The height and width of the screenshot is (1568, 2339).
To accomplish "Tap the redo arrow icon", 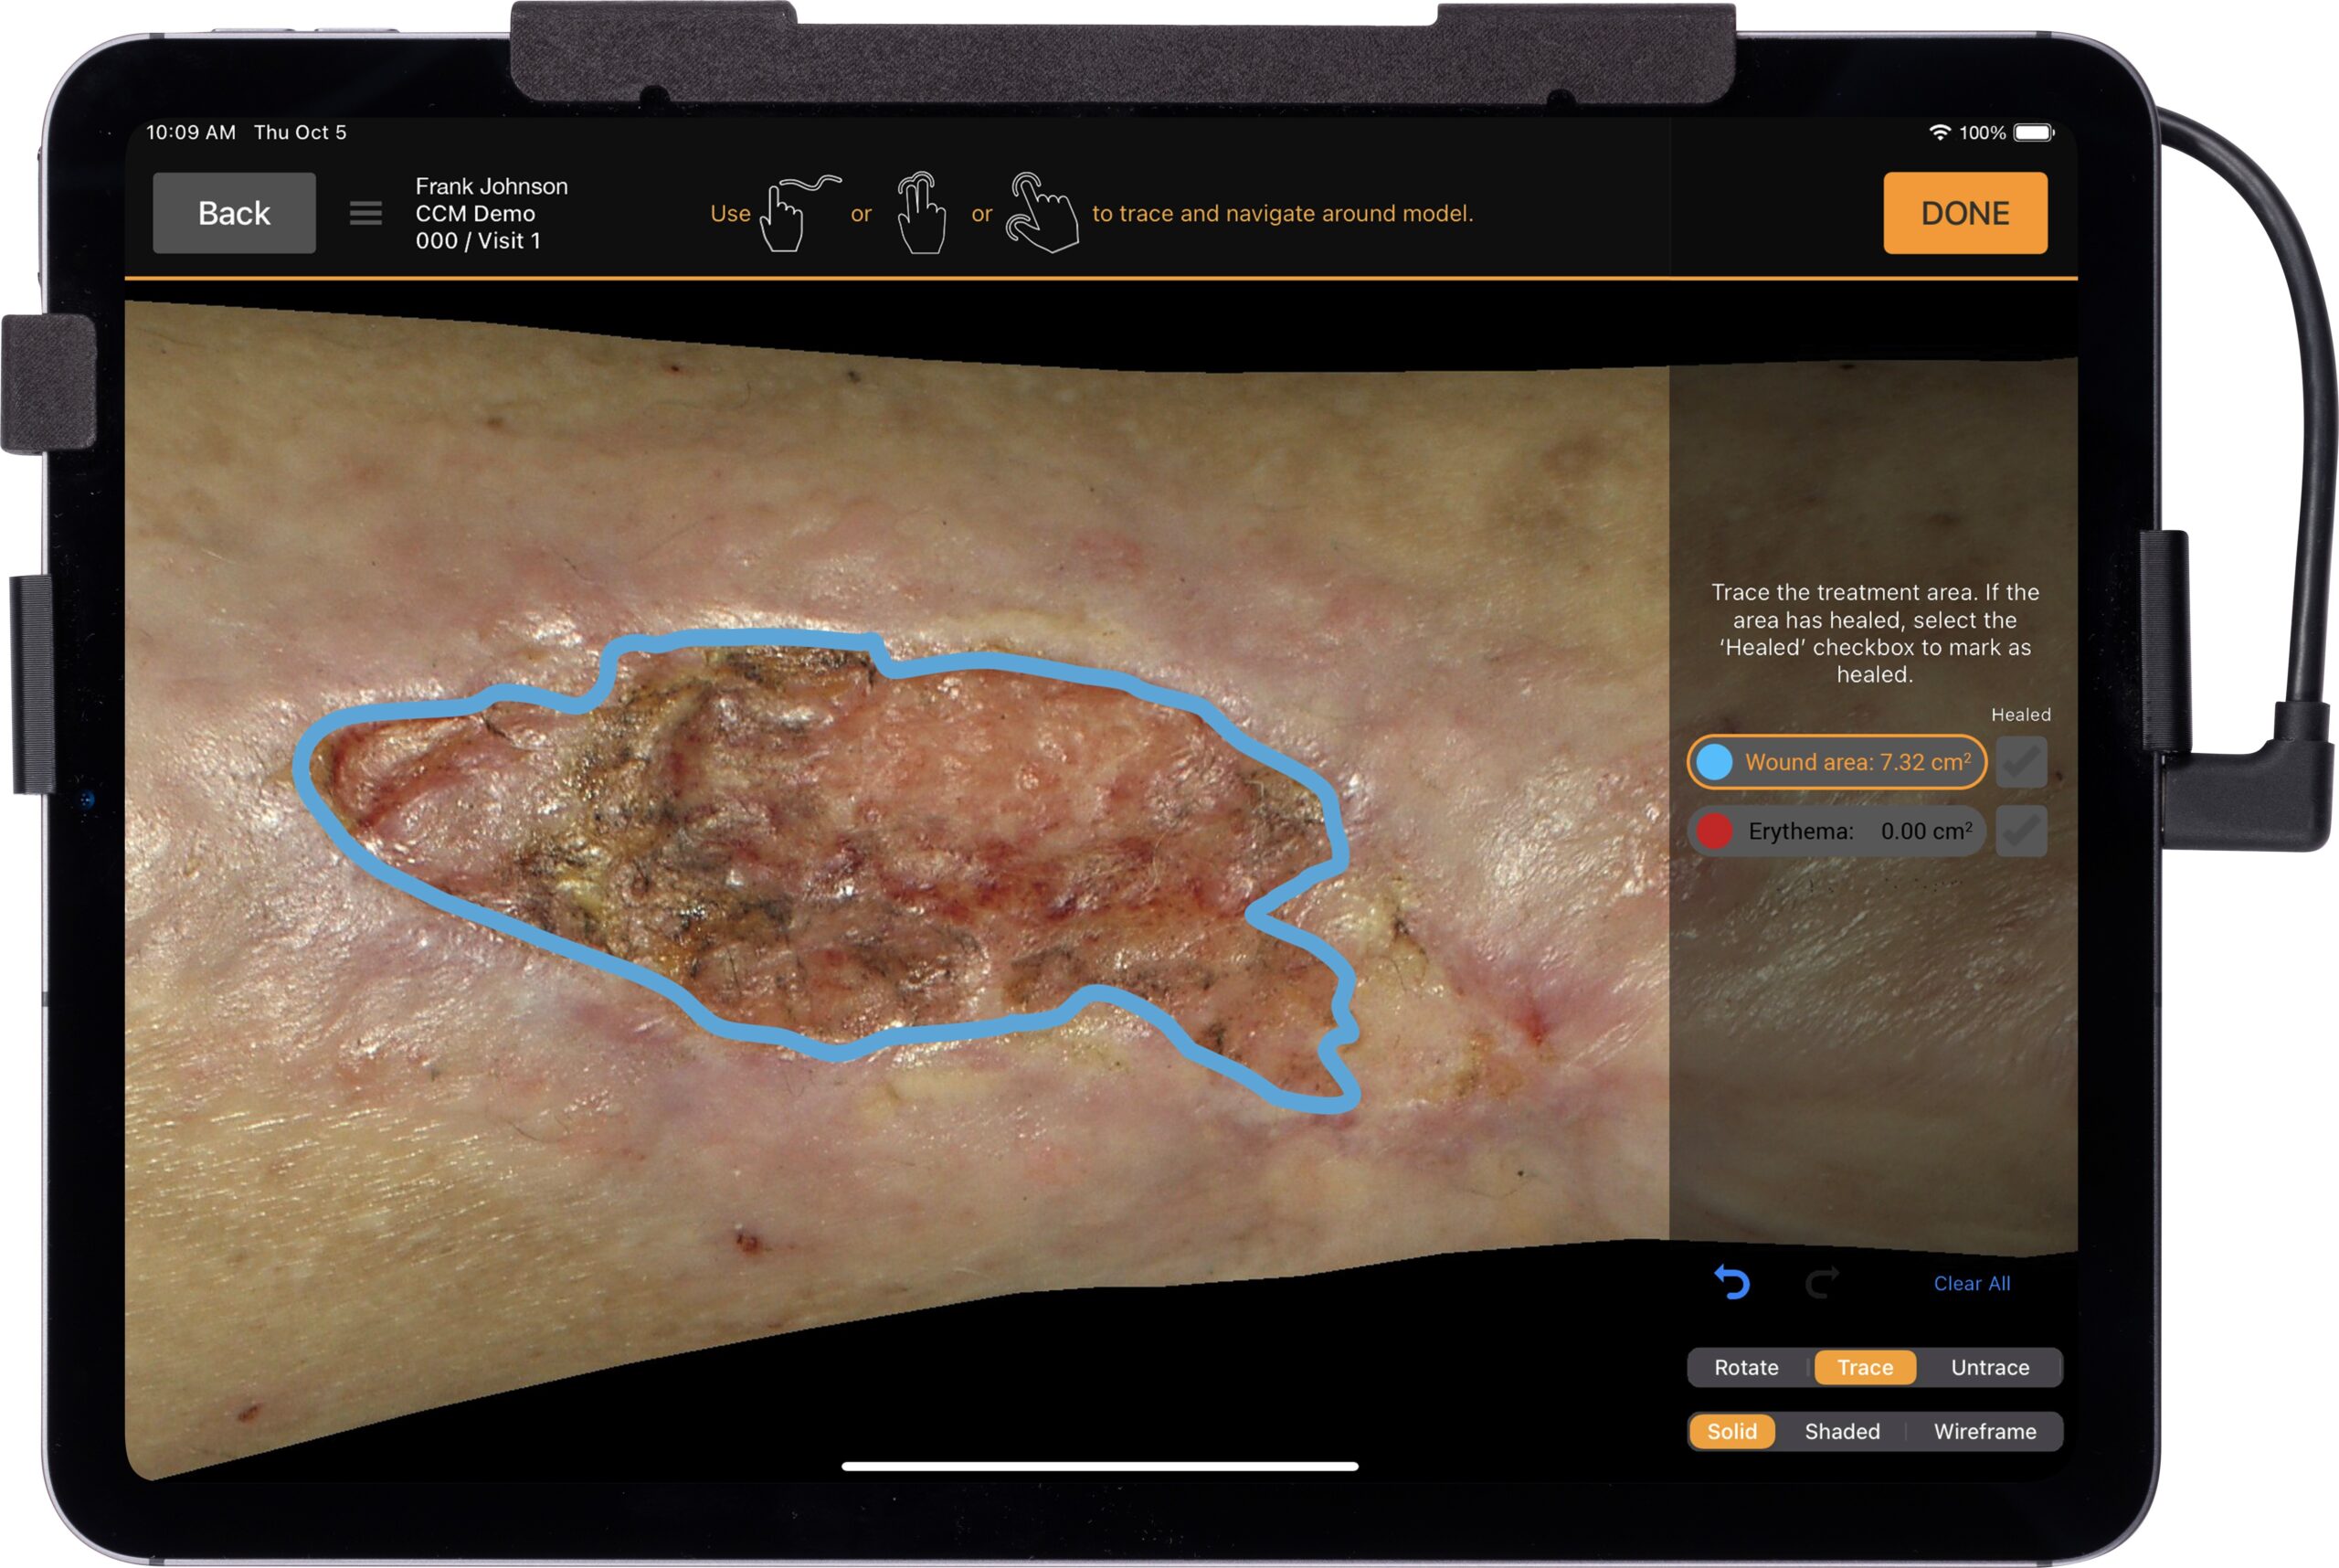I will pos(1822,1282).
